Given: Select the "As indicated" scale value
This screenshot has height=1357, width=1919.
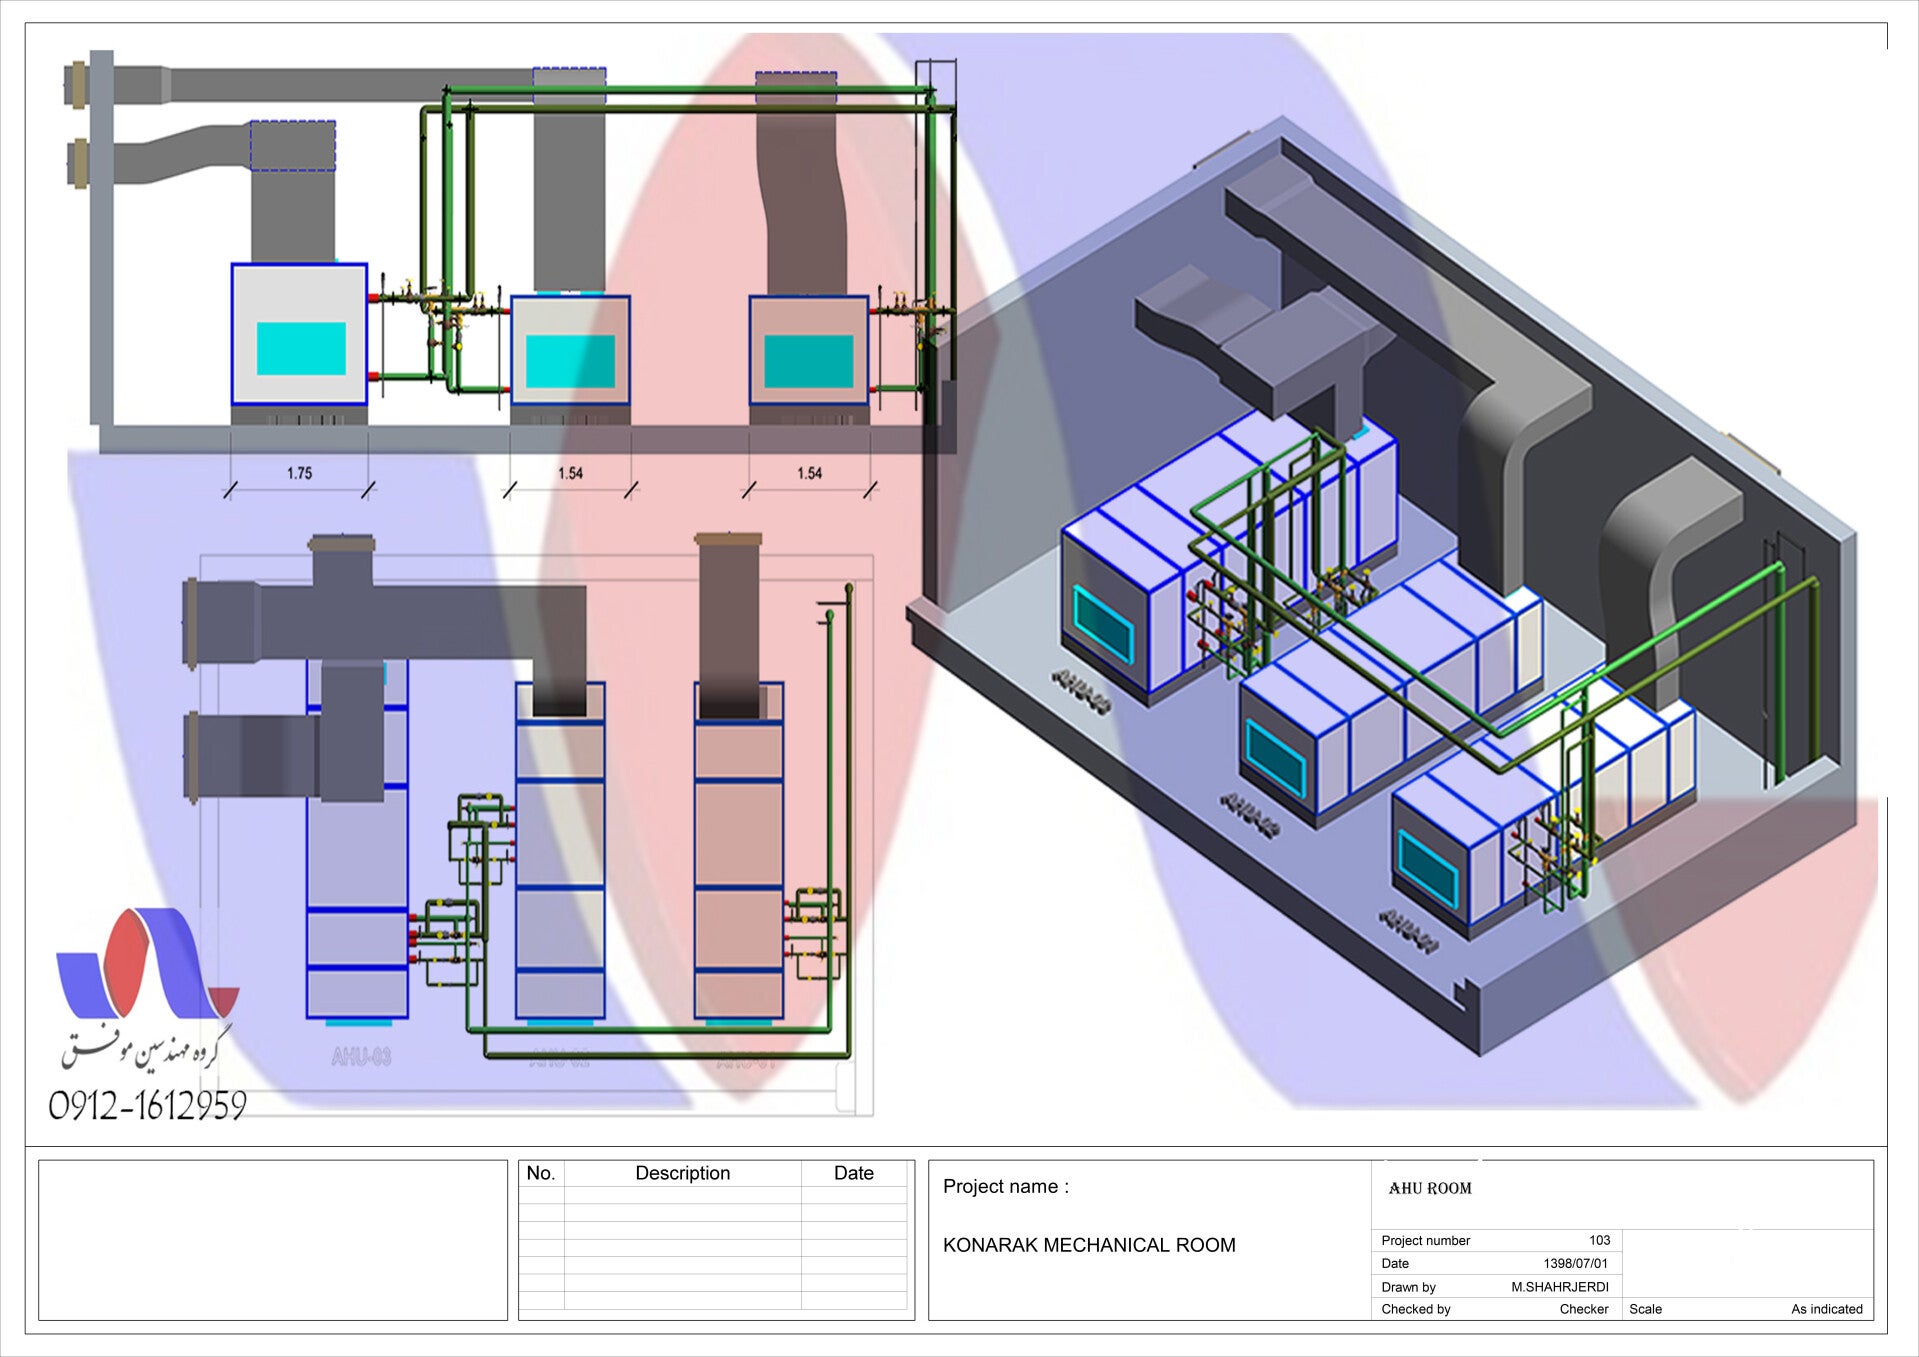Looking at the screenshot, I should click(x=1827, y=1309).
